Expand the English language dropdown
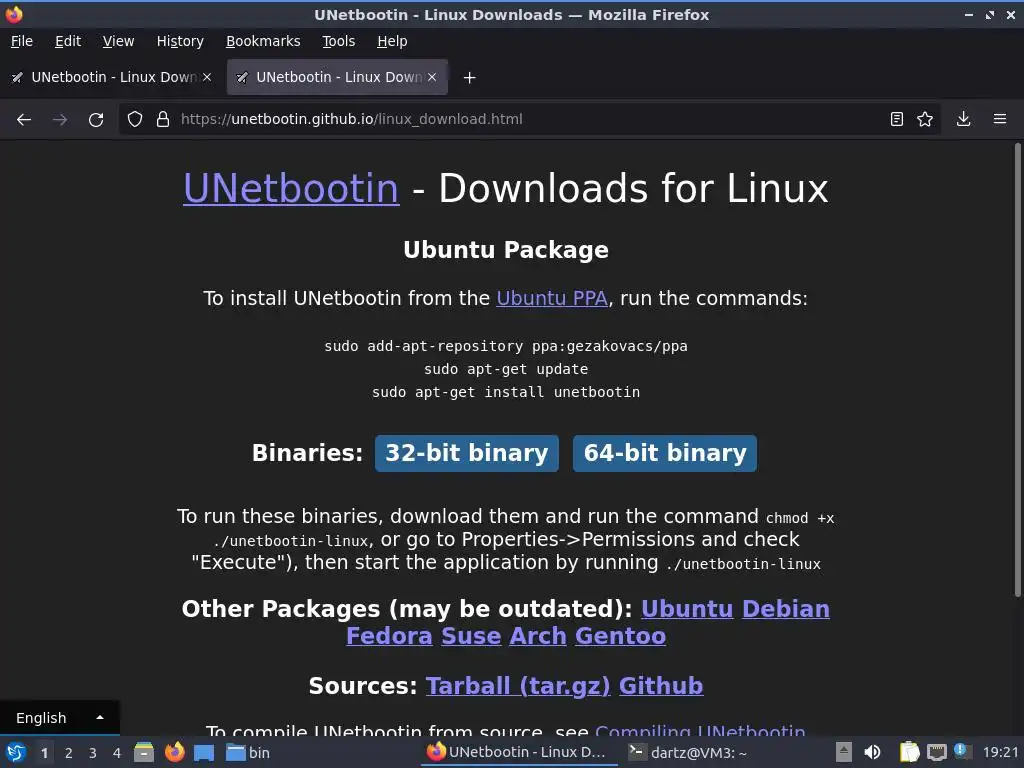This screenshot has height=768, width=1024. tap(59, 718)
